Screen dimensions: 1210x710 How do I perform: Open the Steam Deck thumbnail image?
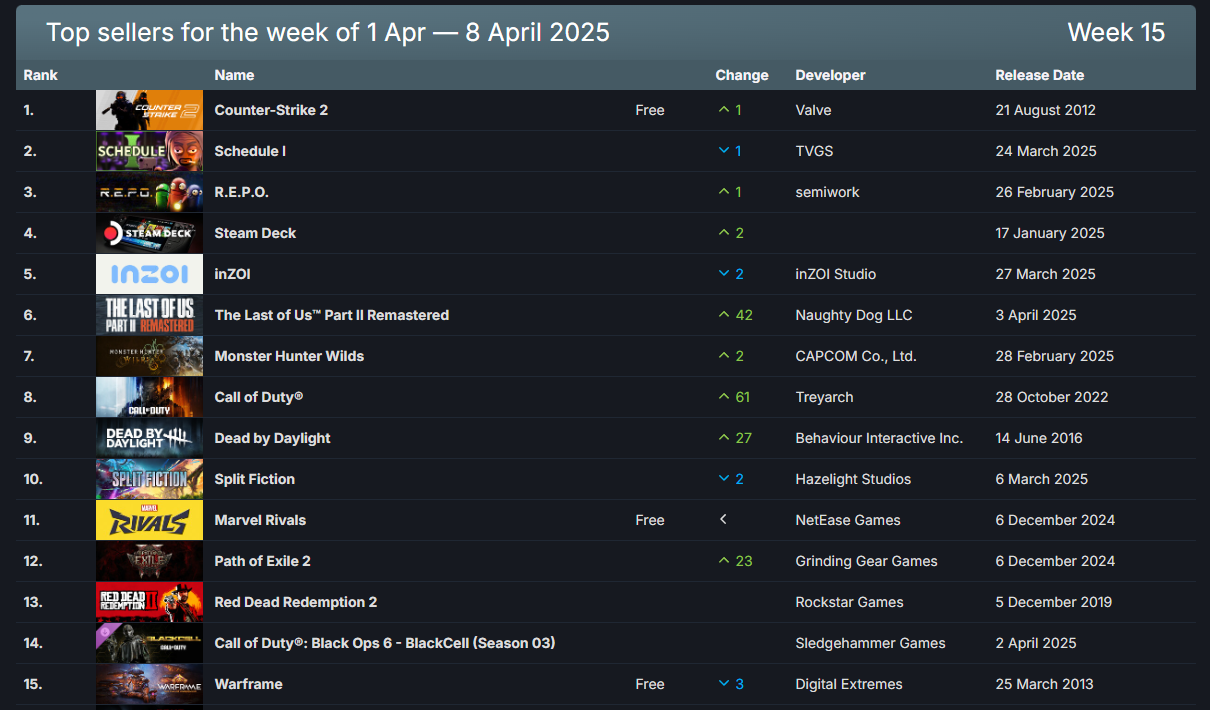[149, 233]
